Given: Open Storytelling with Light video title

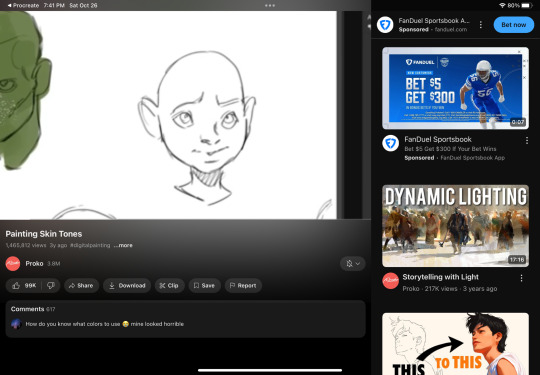Looking at the screenshot, I should point(440,277).
